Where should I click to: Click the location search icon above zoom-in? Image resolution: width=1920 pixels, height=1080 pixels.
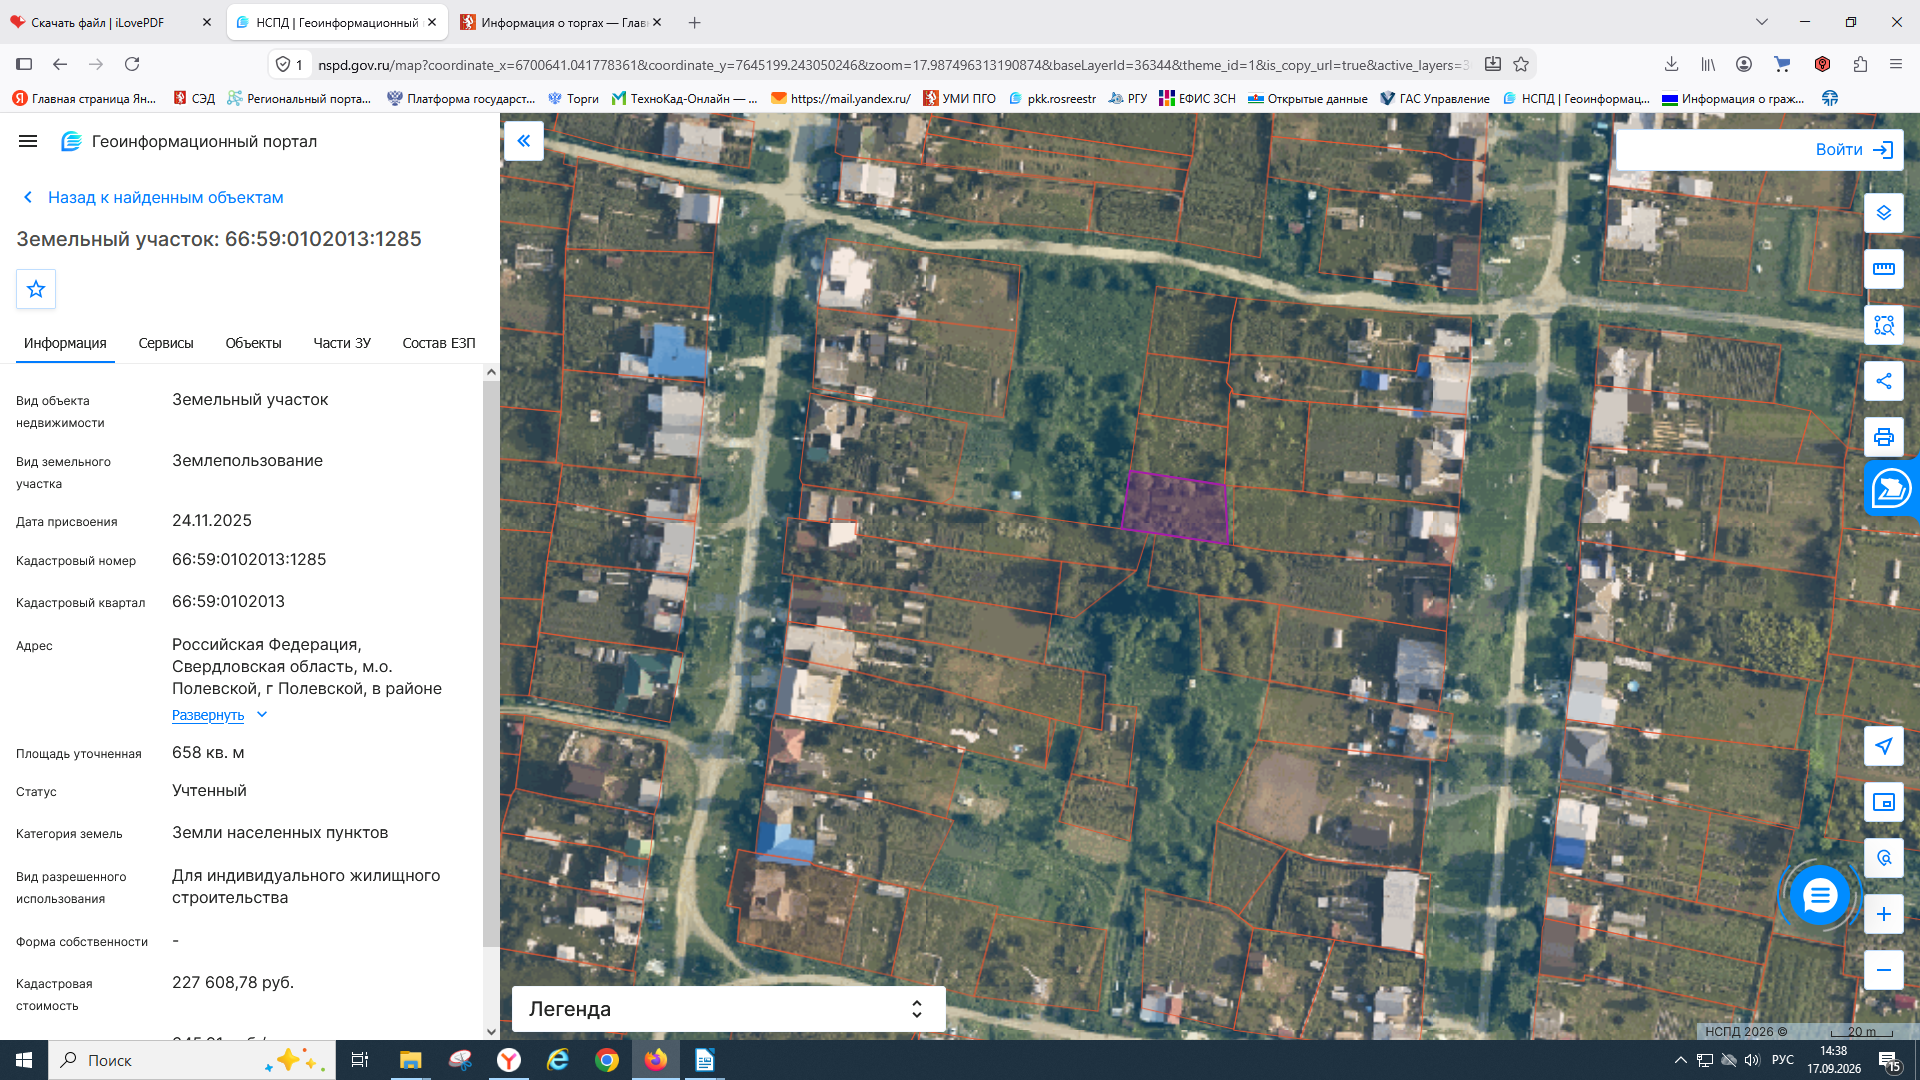(x=1884, y=858)
